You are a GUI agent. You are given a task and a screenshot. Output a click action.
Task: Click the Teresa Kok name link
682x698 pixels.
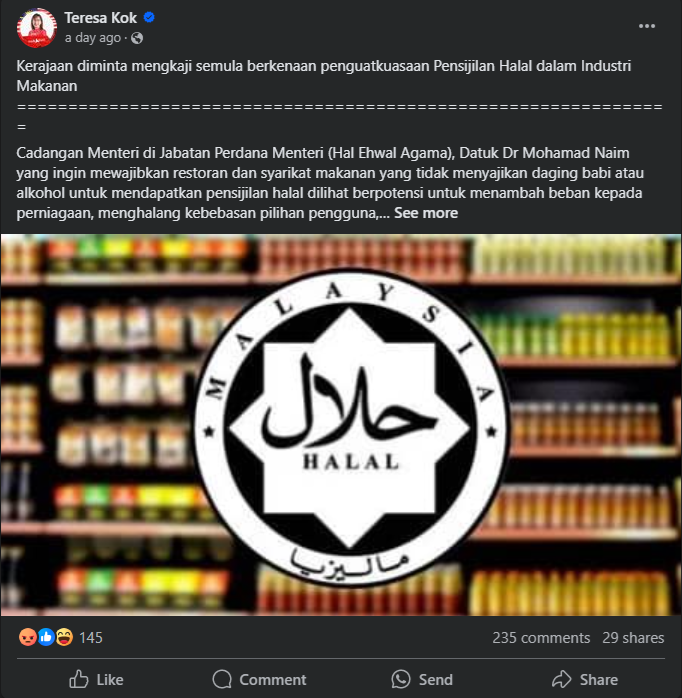(101, 18)
